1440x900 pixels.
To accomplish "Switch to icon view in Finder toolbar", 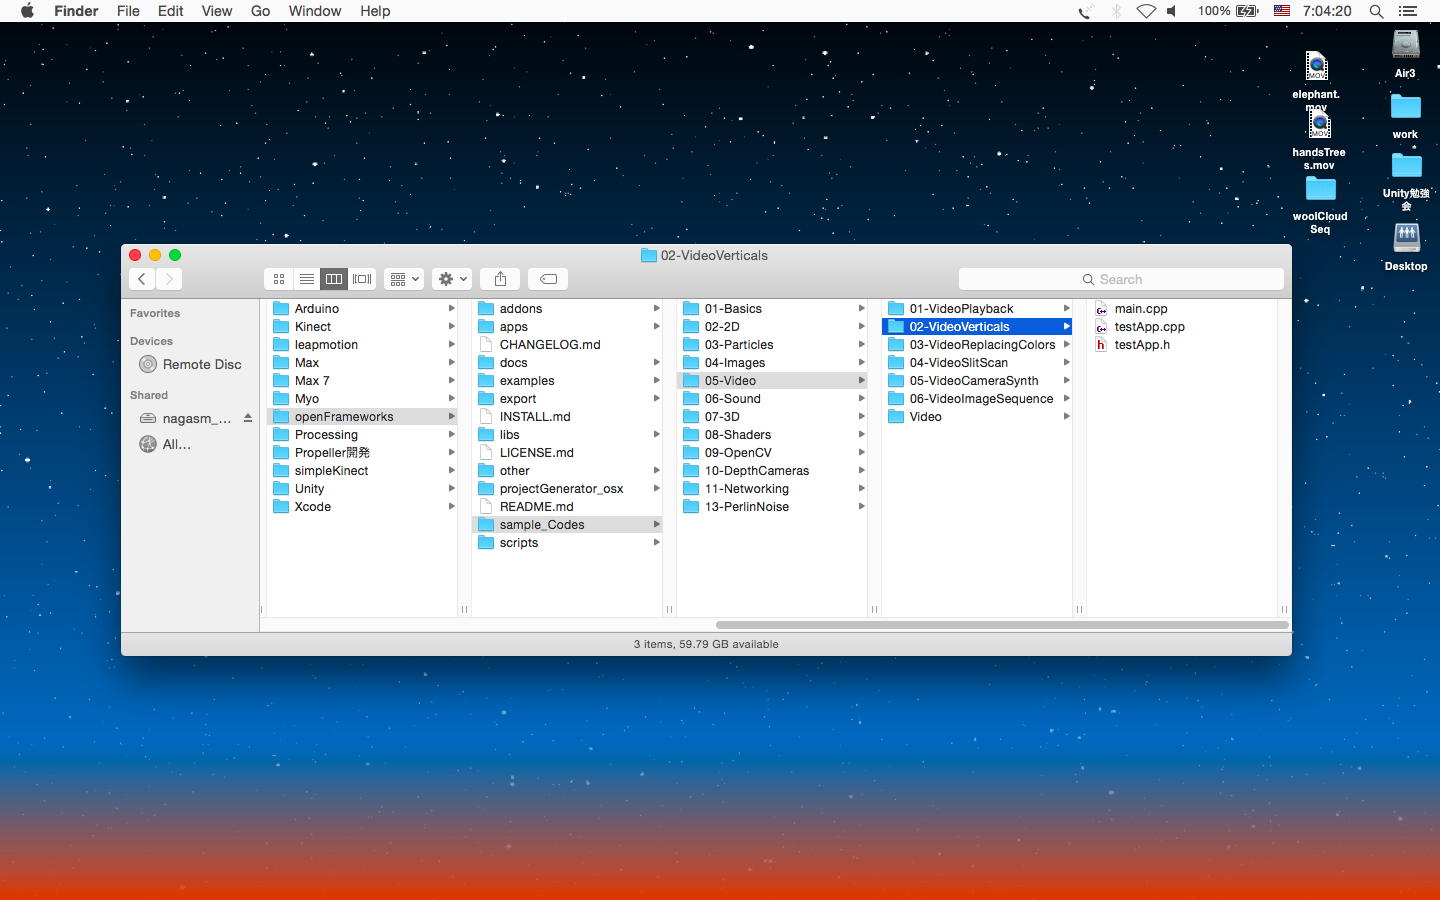I will click(279, 279).
